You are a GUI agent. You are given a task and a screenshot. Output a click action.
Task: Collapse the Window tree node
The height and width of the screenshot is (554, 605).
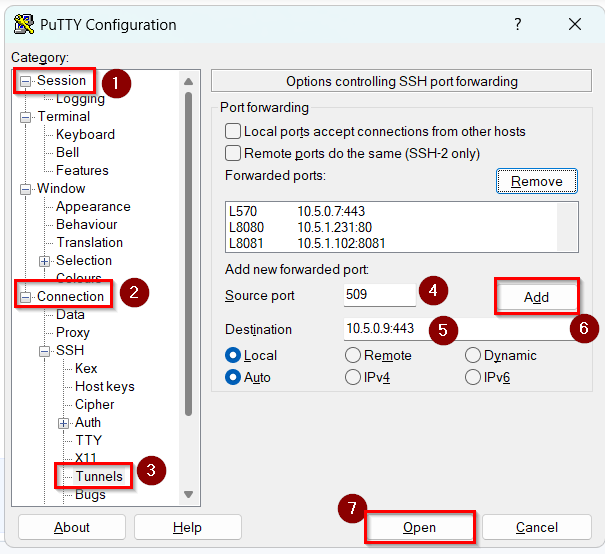pyautogui.click(x=25, y=189)
